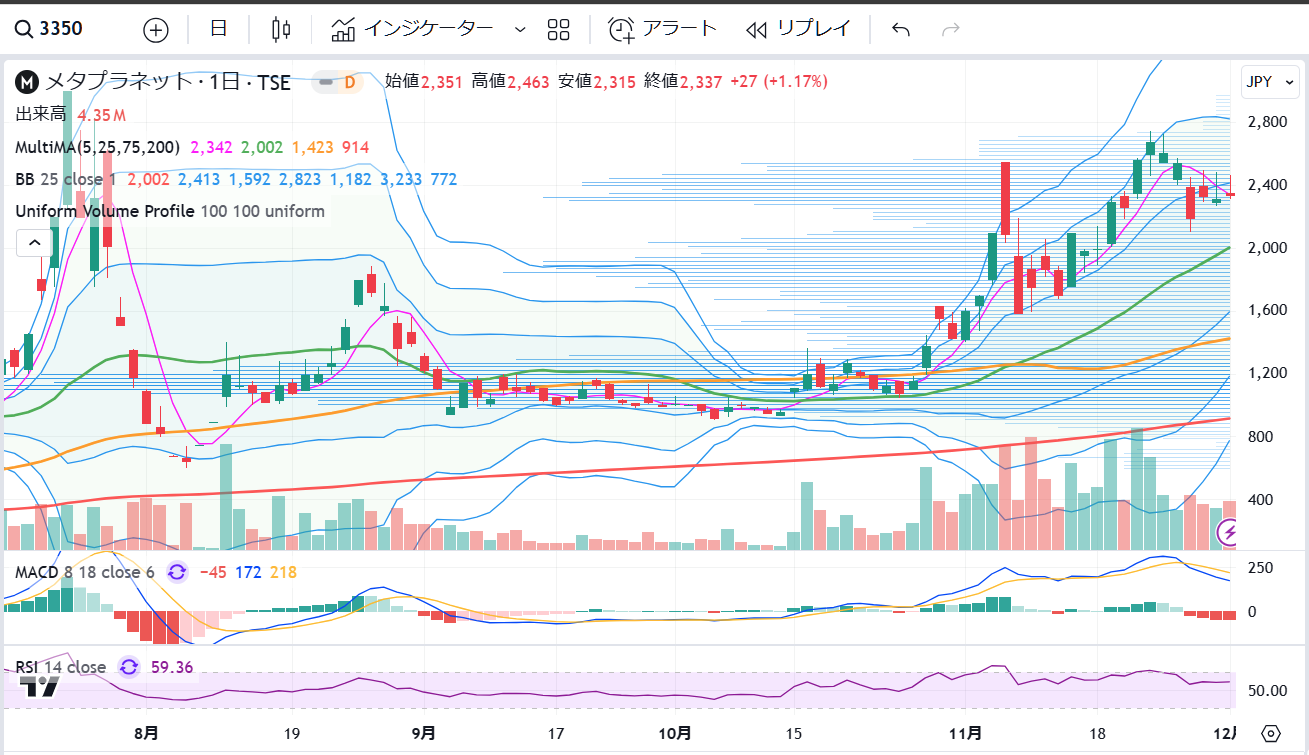Screen dimensions: 1309x755
Task: Open the インジケーター indicators menu
Action: pyautogui.click(x=413, y=29)
